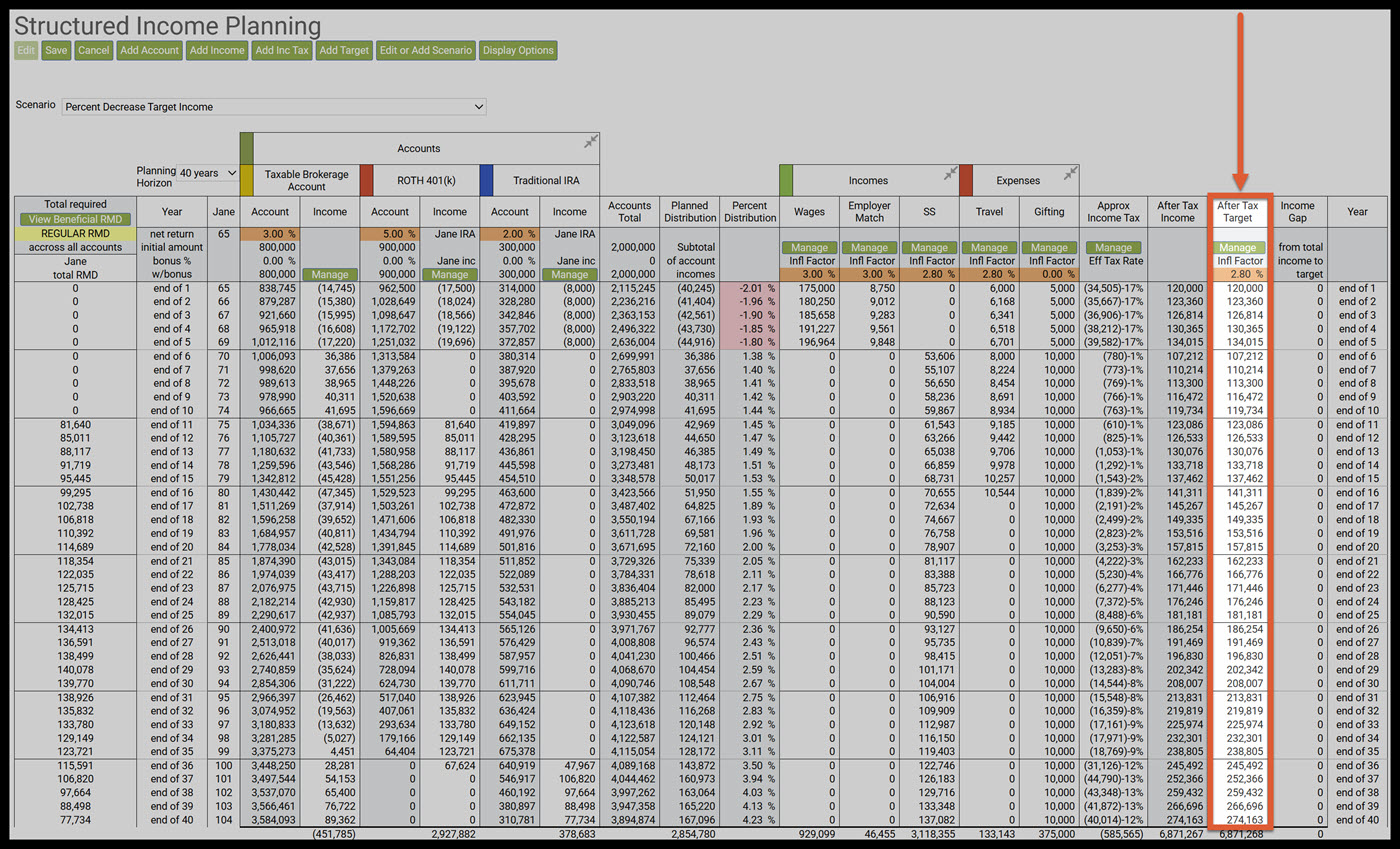Click the Add Income button
The width and height of the screenshot is (1400, 849).
217,50
